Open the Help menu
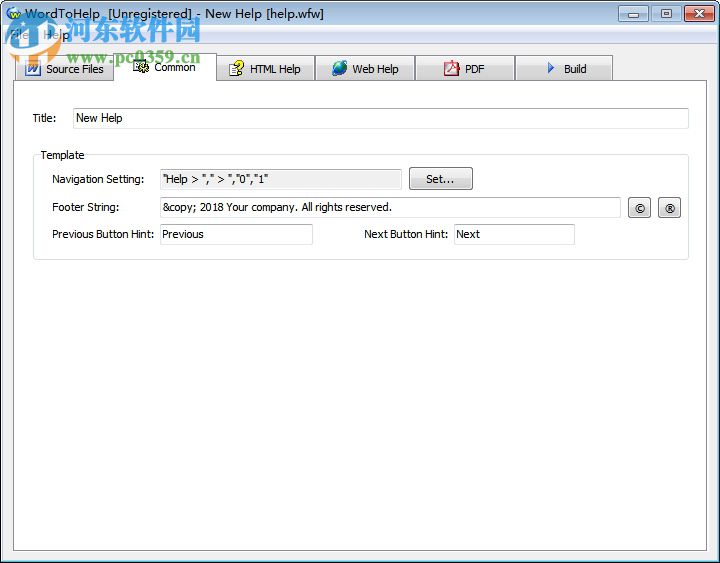This screenshot has width=720, height=563. (56, 34)
